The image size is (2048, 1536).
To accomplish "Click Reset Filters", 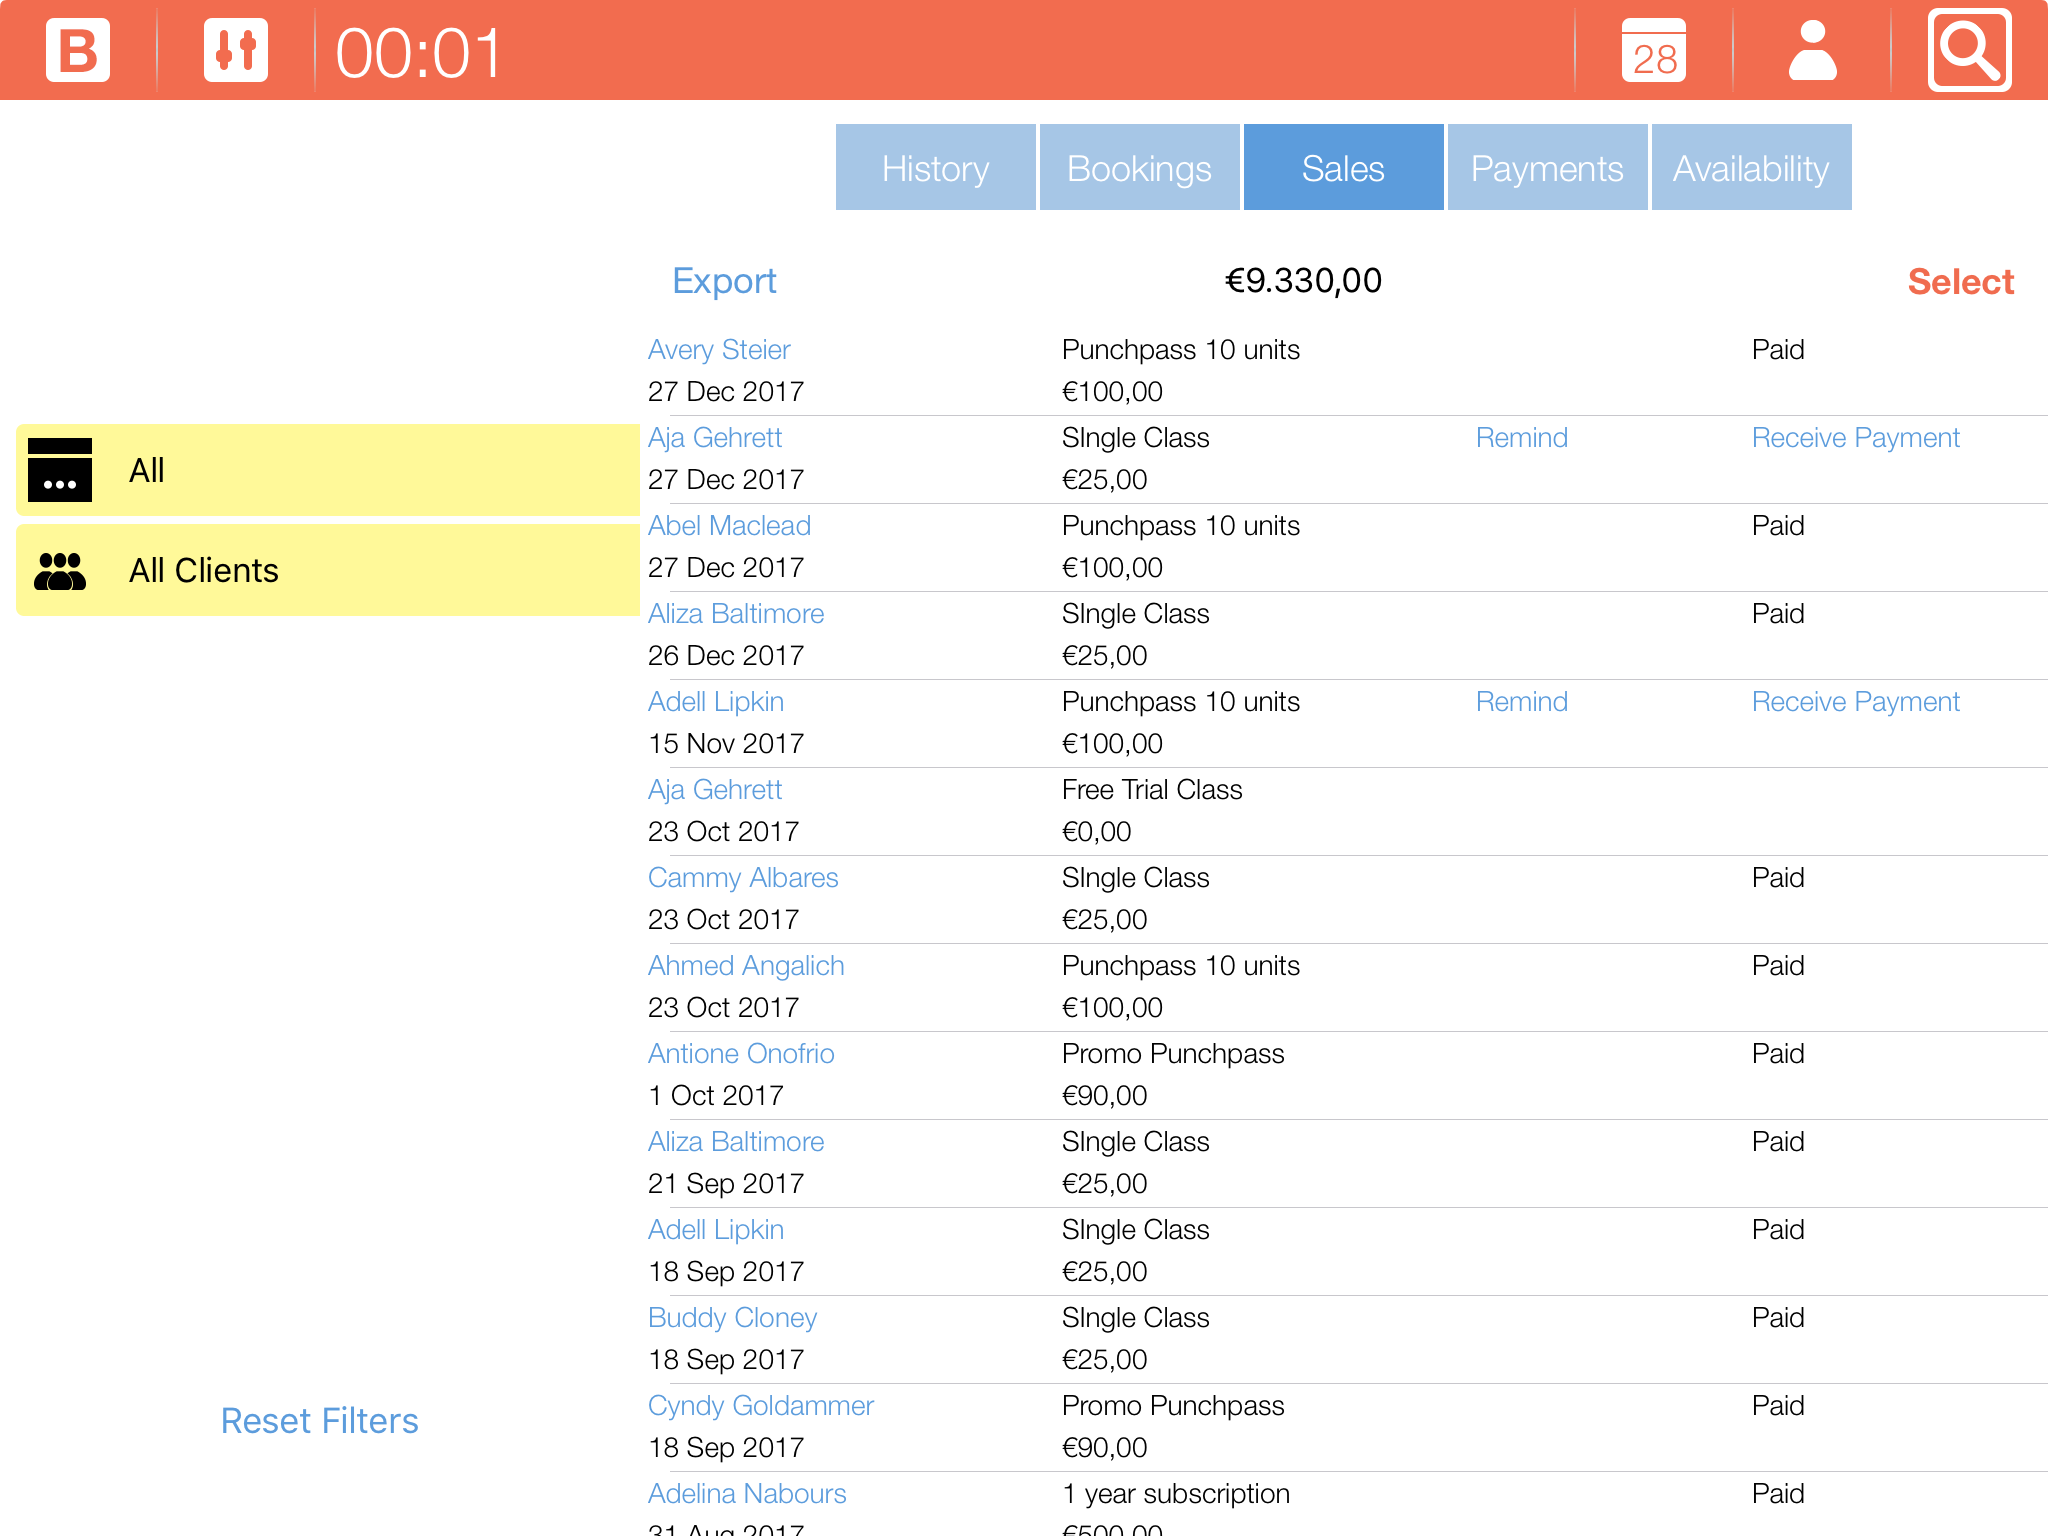I will 319,1421.
